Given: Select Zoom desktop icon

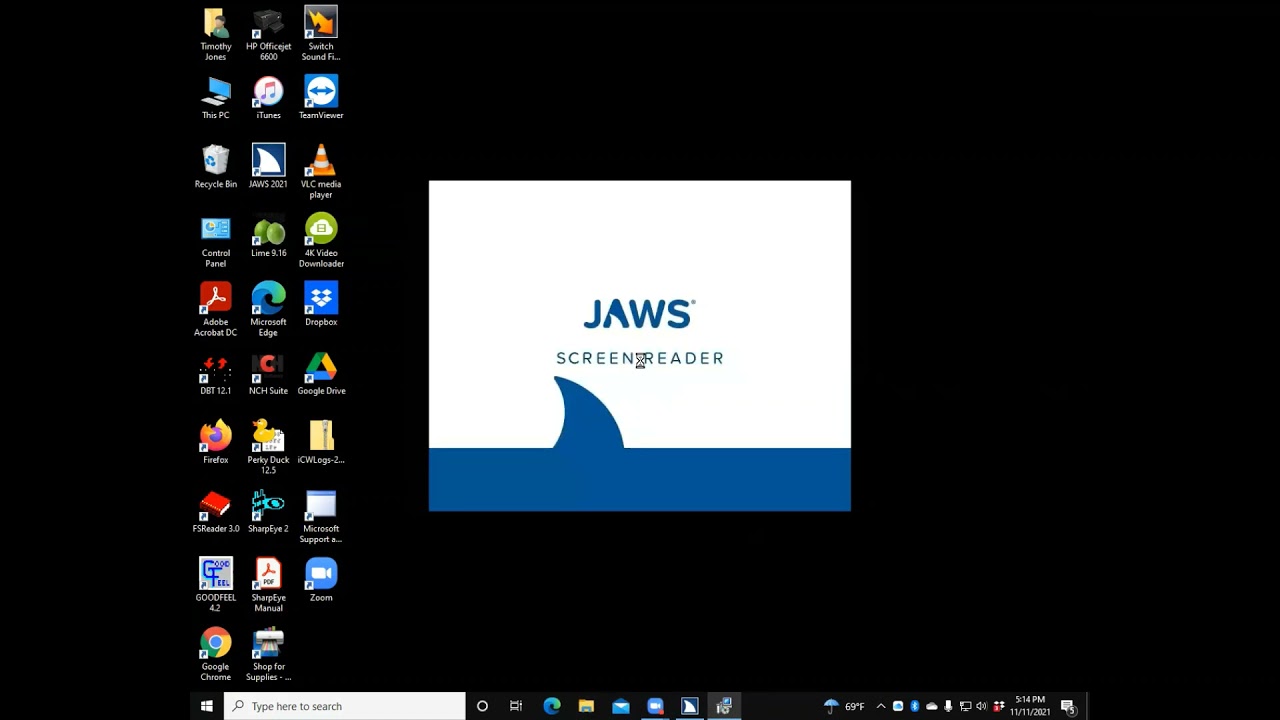Looking at the screenshot, I should click(321, 581).
